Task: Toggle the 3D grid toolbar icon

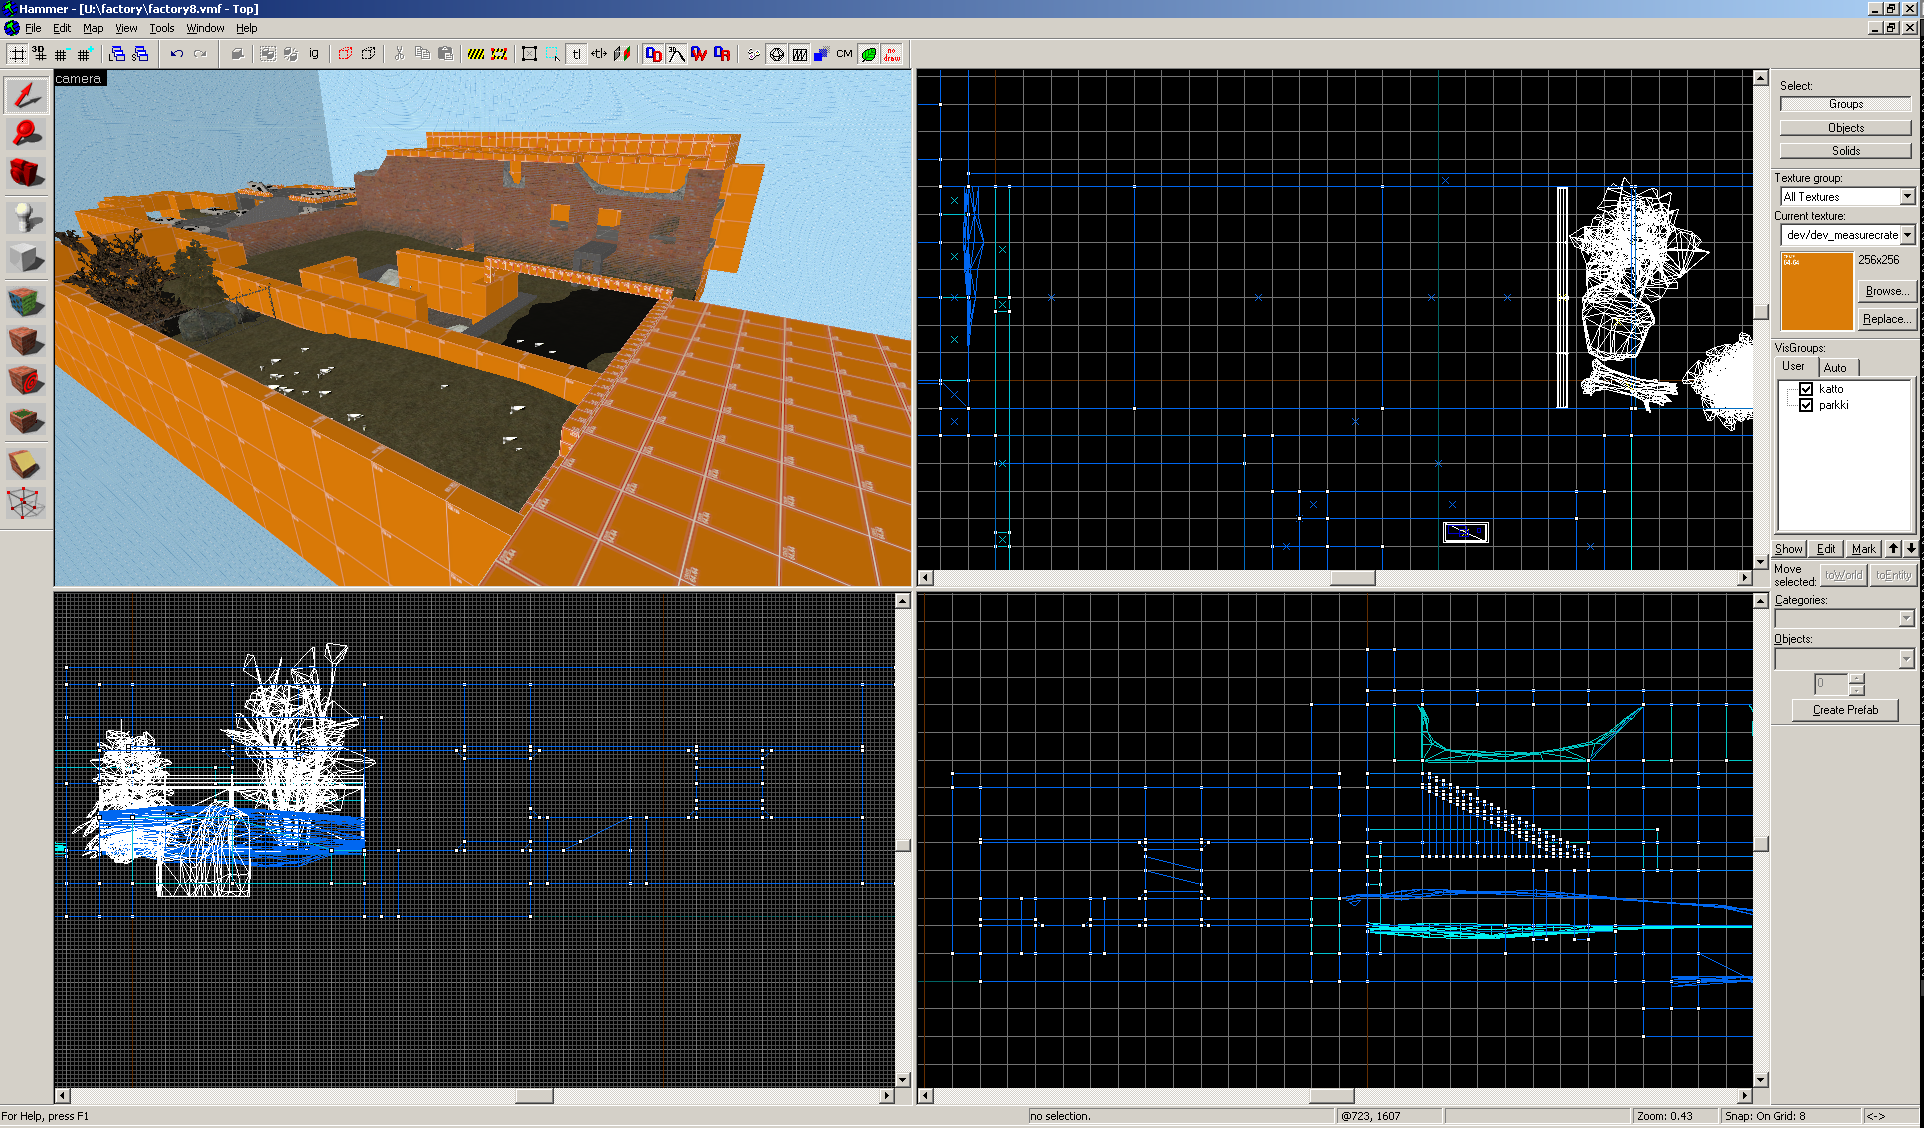Action: click(x=39, y=54)
